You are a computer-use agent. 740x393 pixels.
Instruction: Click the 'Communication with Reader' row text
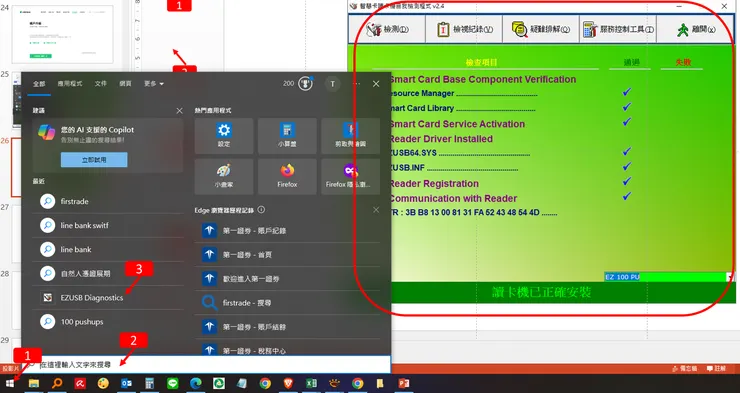coord(453,199)
